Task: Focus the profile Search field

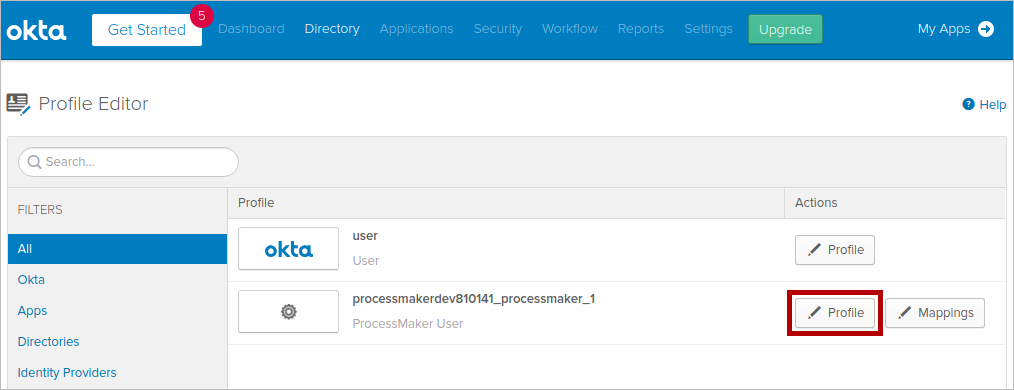Action: (129, 162)
